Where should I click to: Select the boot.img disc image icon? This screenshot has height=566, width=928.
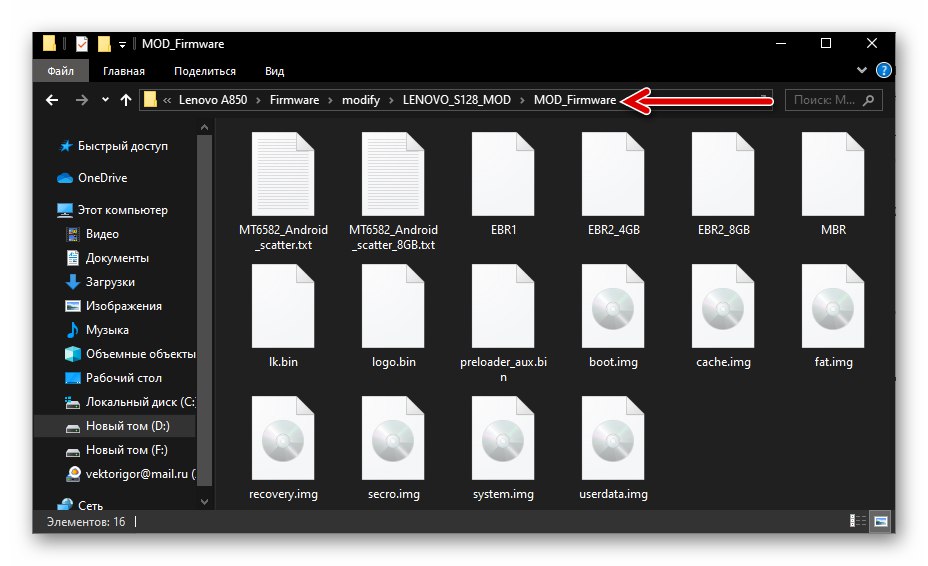pyautogui.click(x=613, y=306)
